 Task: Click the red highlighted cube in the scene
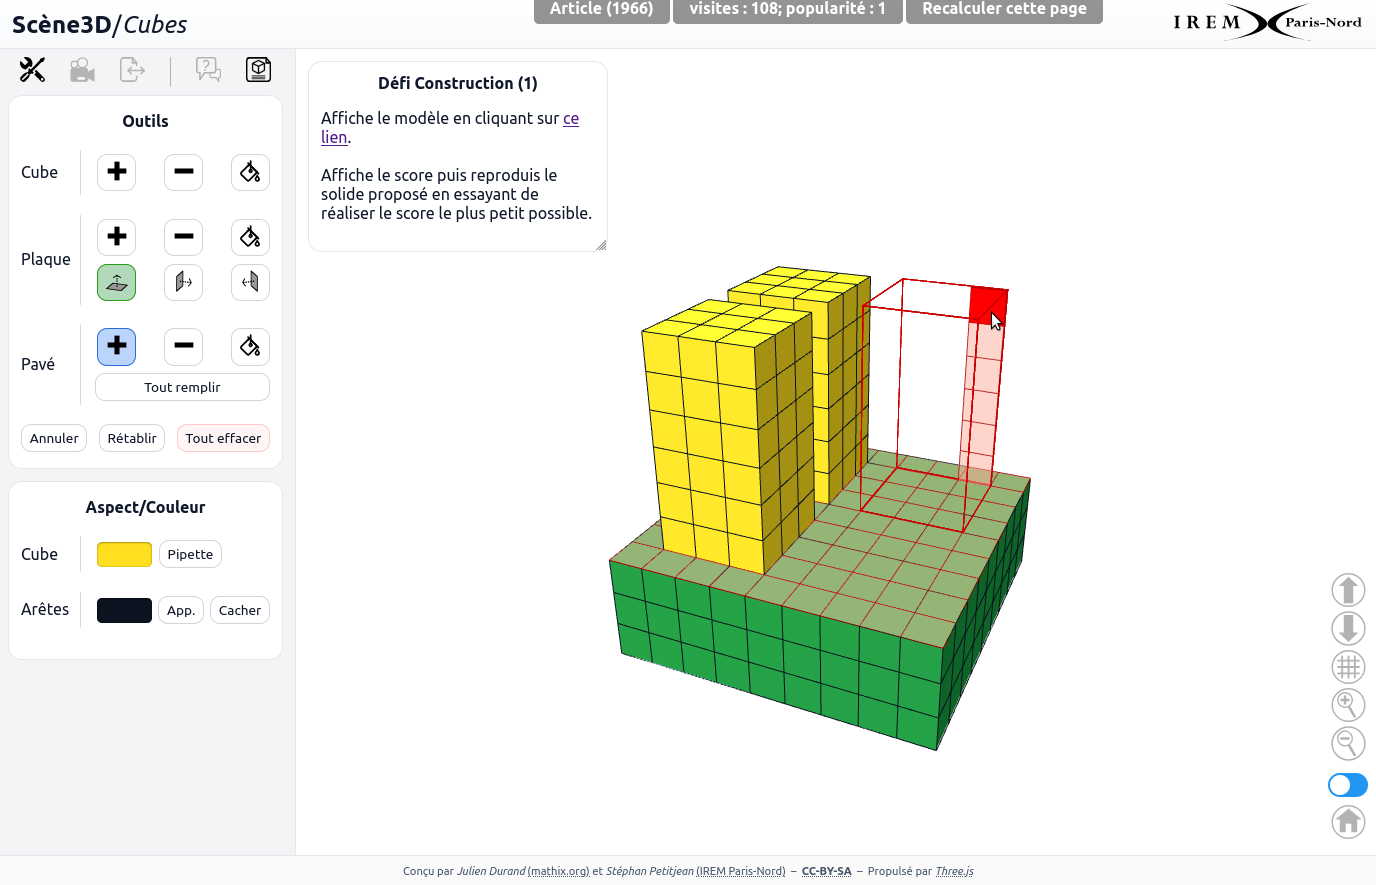(x=985, y=303)
